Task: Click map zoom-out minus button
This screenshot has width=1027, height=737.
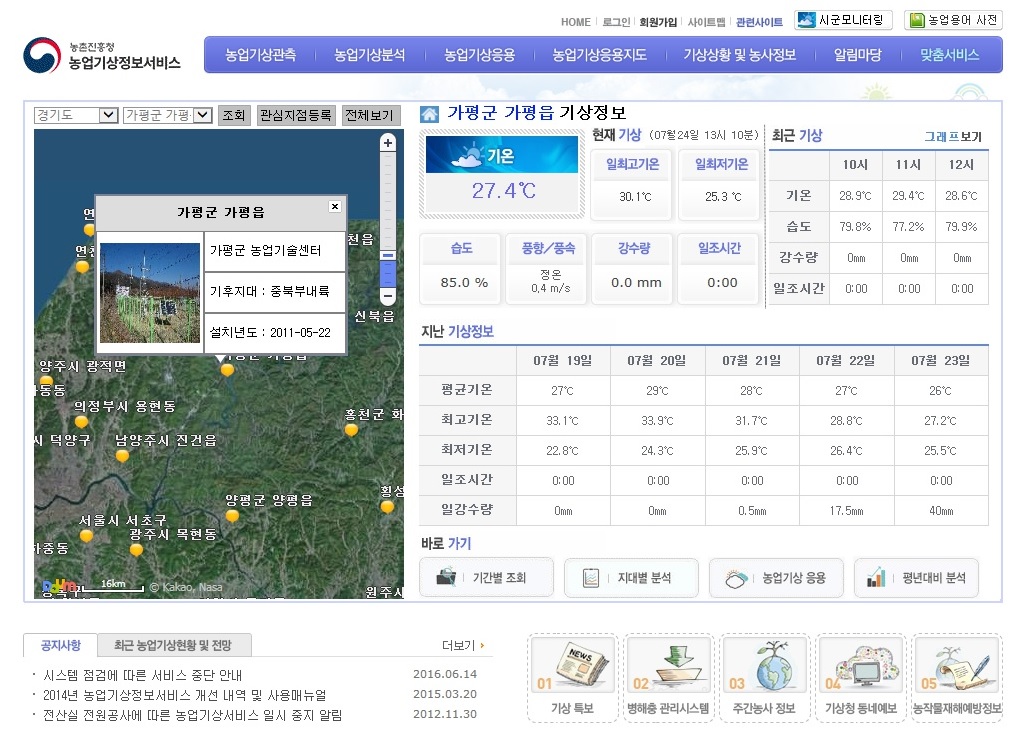Action: click(x=388, y=296)
